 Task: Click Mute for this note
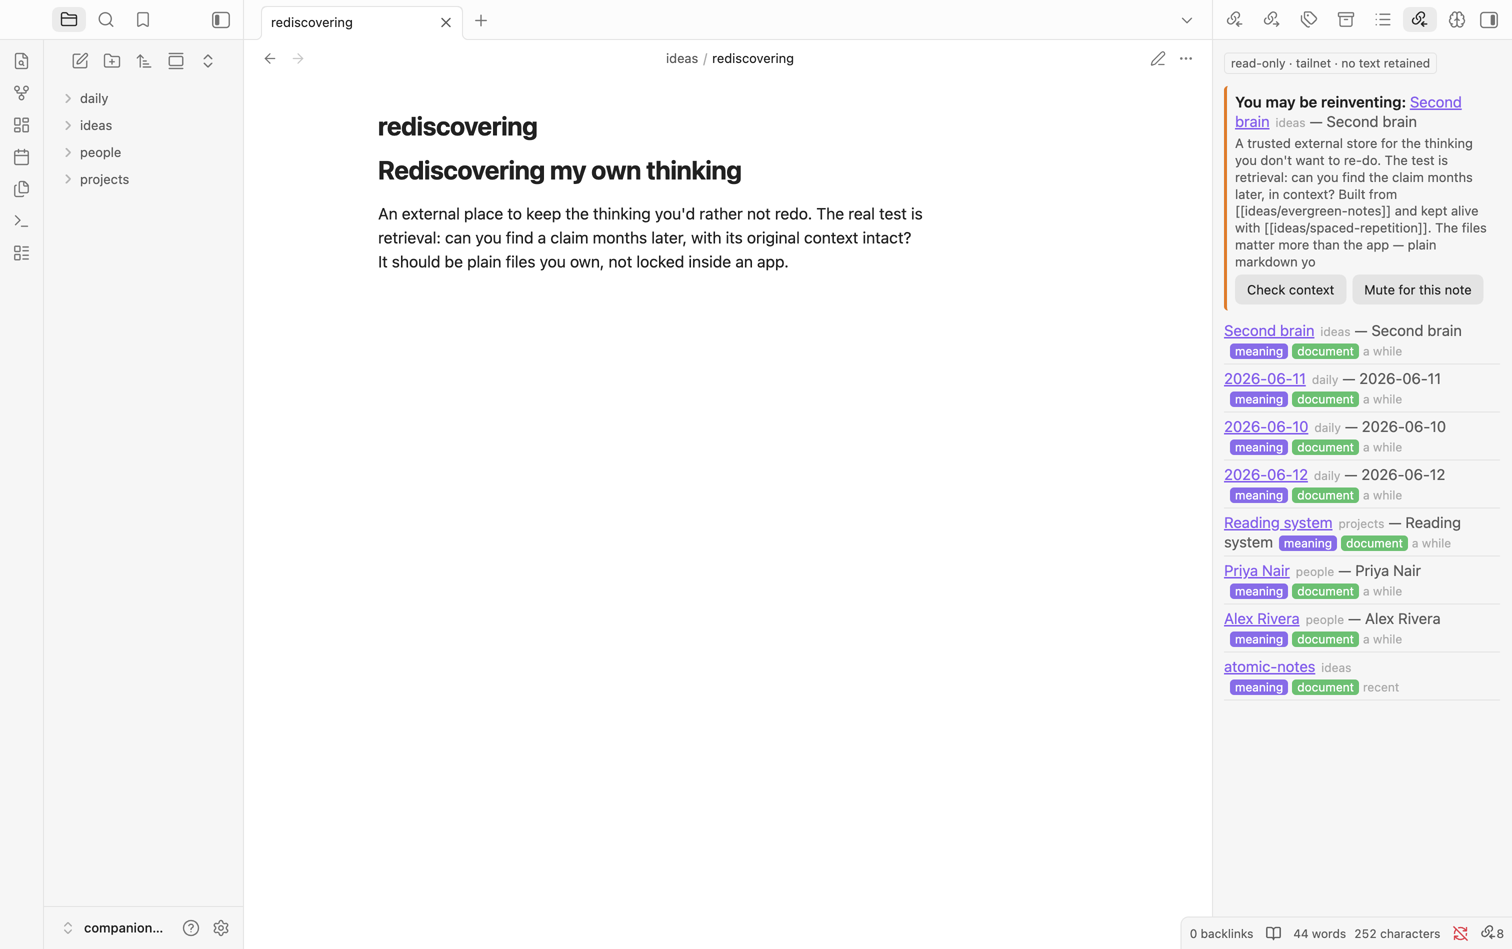click(1417, 290)
